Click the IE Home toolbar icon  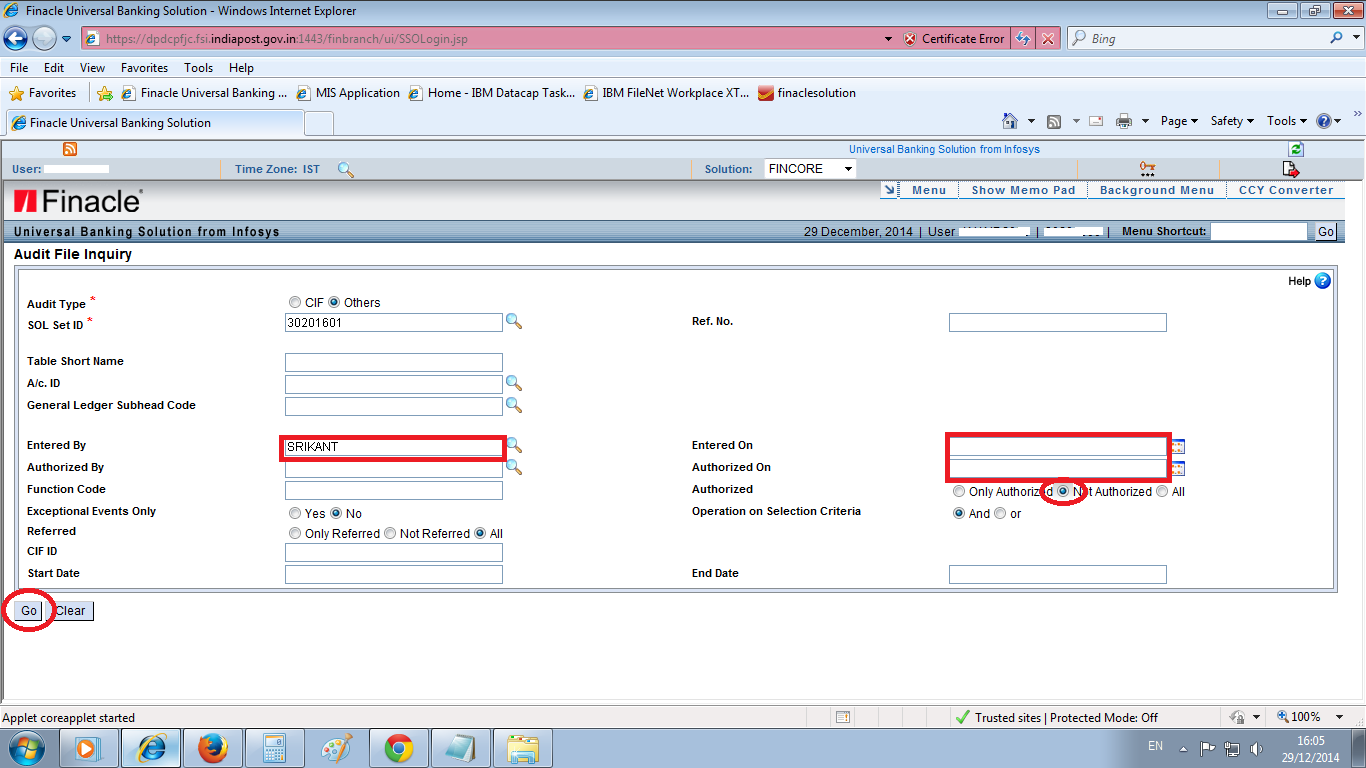click(x=1011, y=121)
